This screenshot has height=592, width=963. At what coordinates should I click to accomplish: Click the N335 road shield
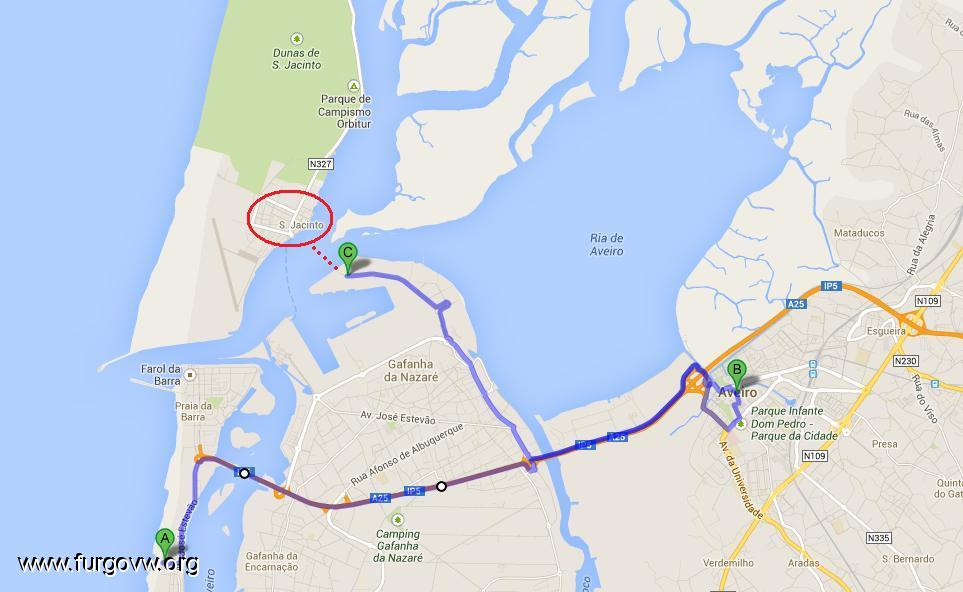click(878, 538)
